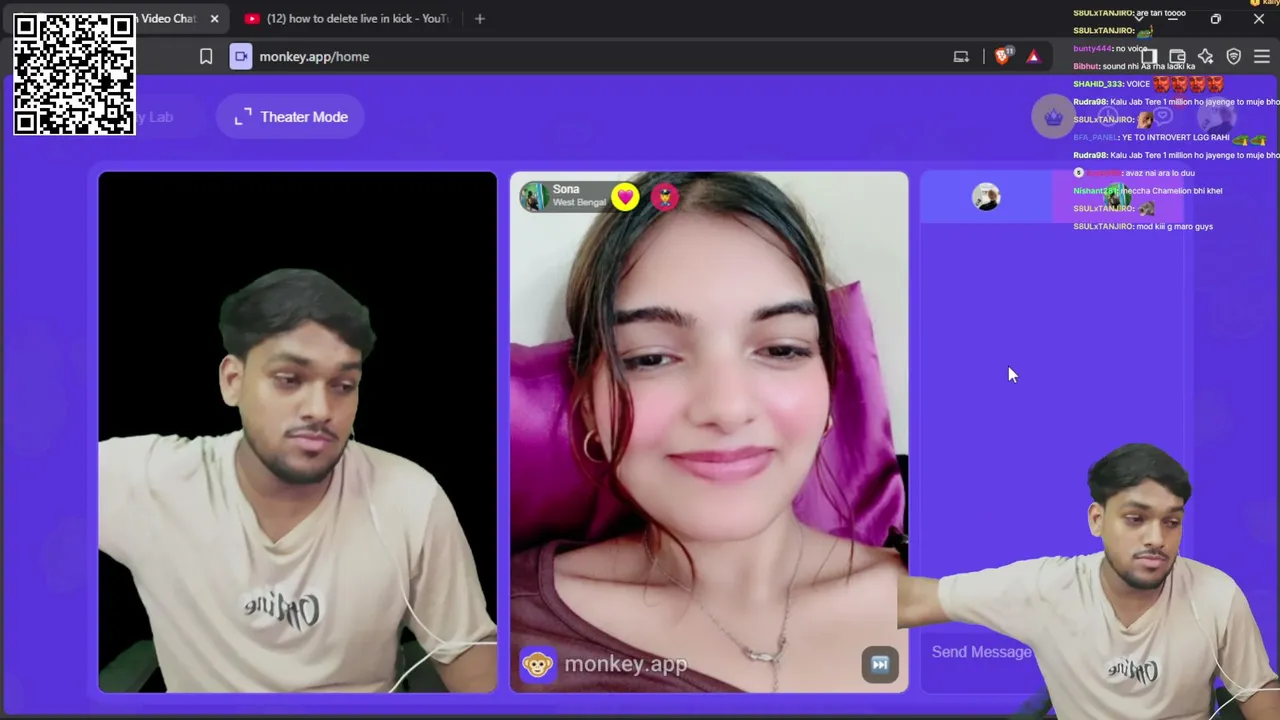Image resolution: width=1280 pixels, height=720 pixels.
Task: Report user with police badge icon
Action: coord(665,197)
